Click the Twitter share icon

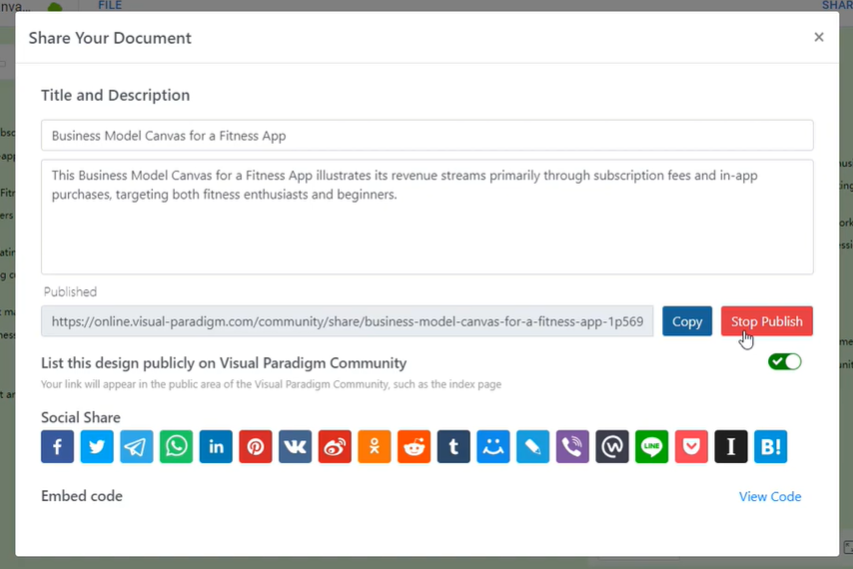coord(97,446)
